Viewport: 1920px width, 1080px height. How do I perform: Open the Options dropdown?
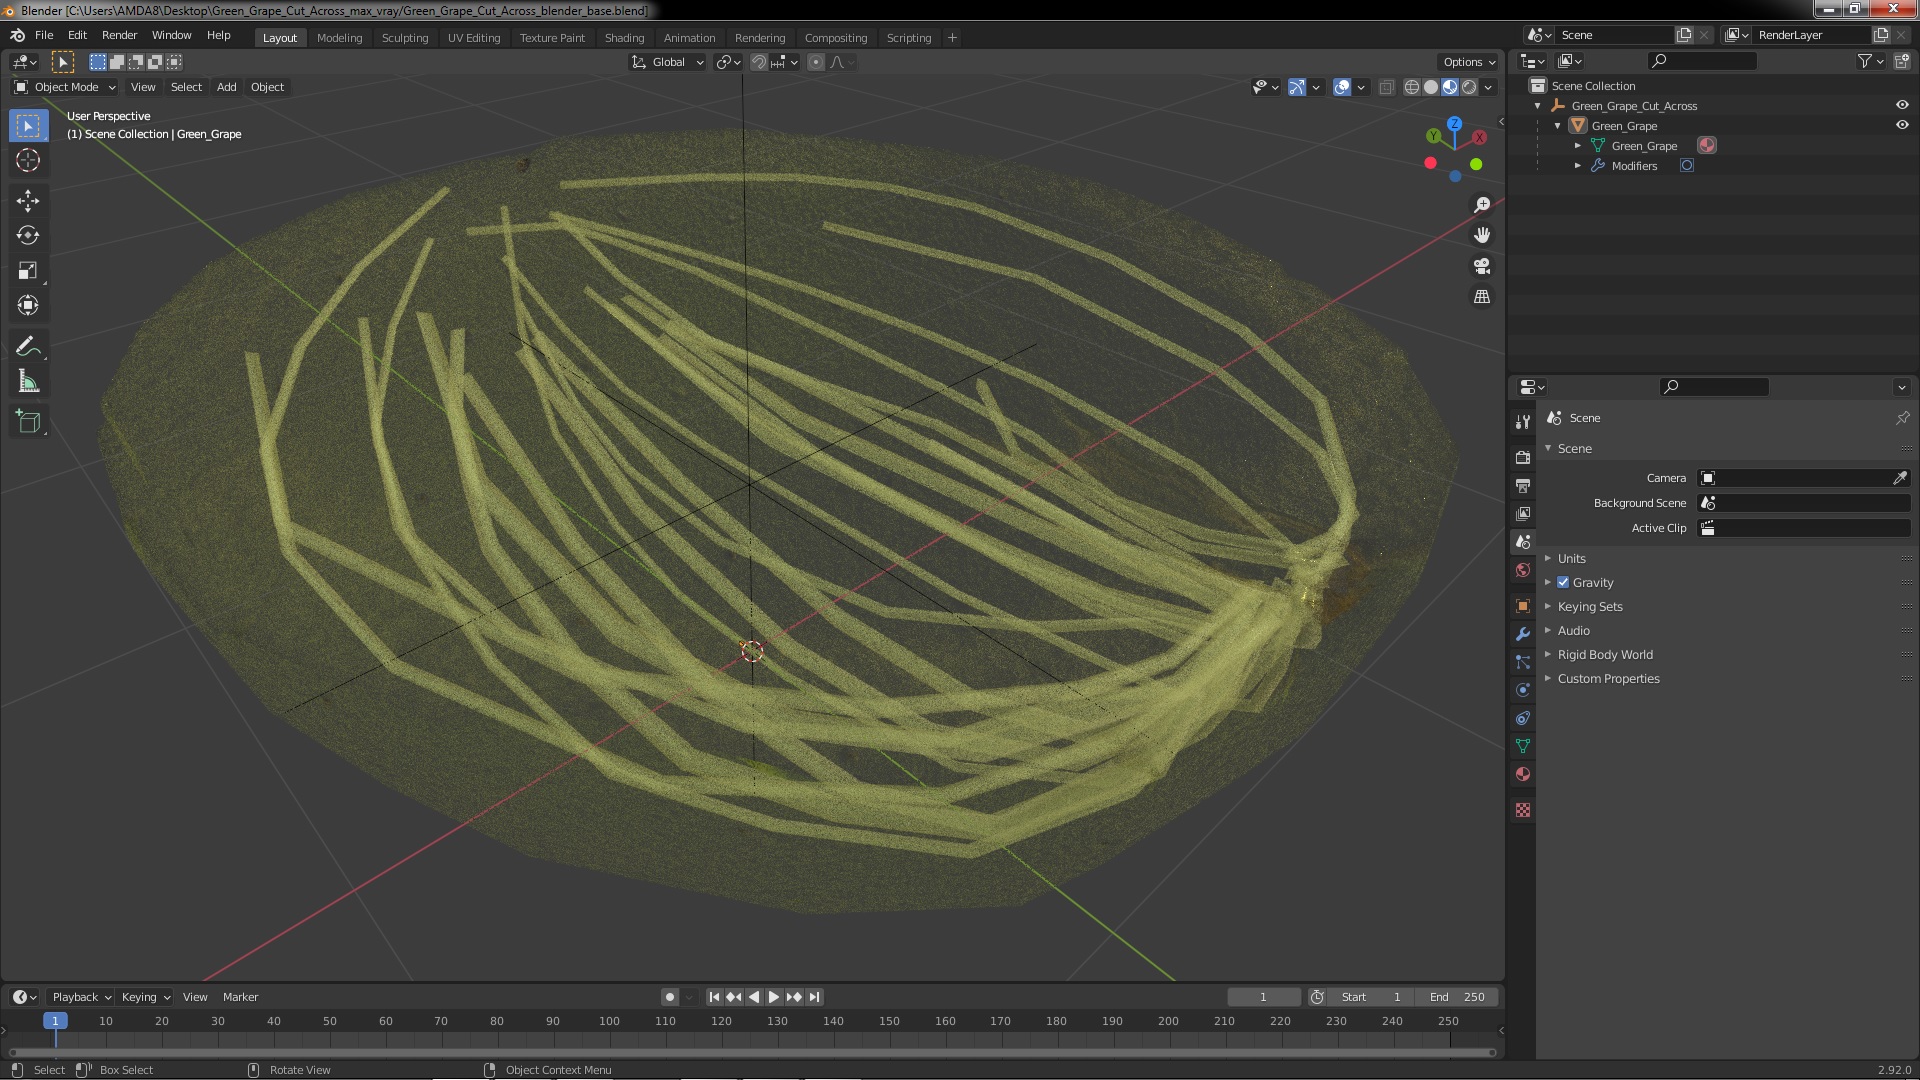click(x=1469, y=62)
